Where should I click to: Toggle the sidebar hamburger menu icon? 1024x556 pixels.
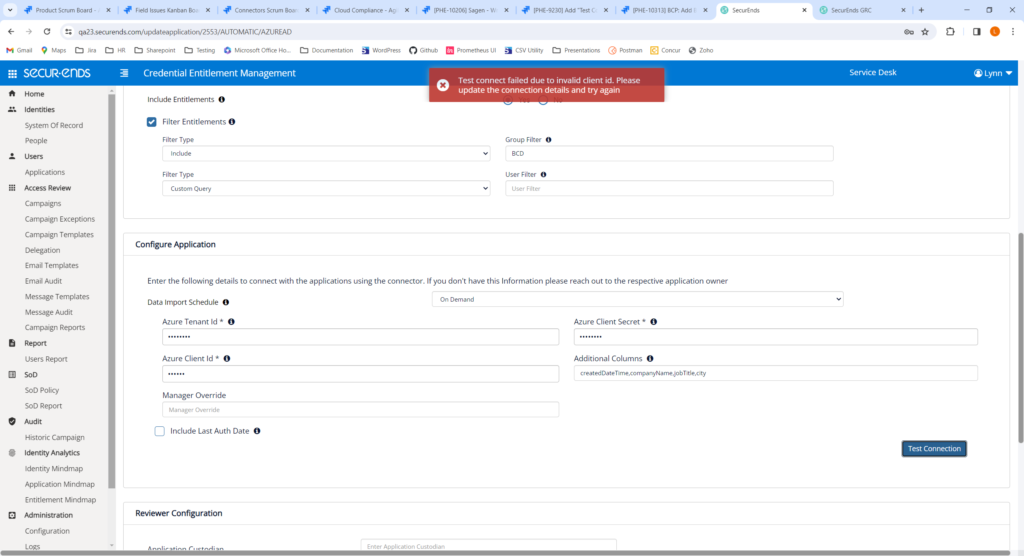(124, 73)
